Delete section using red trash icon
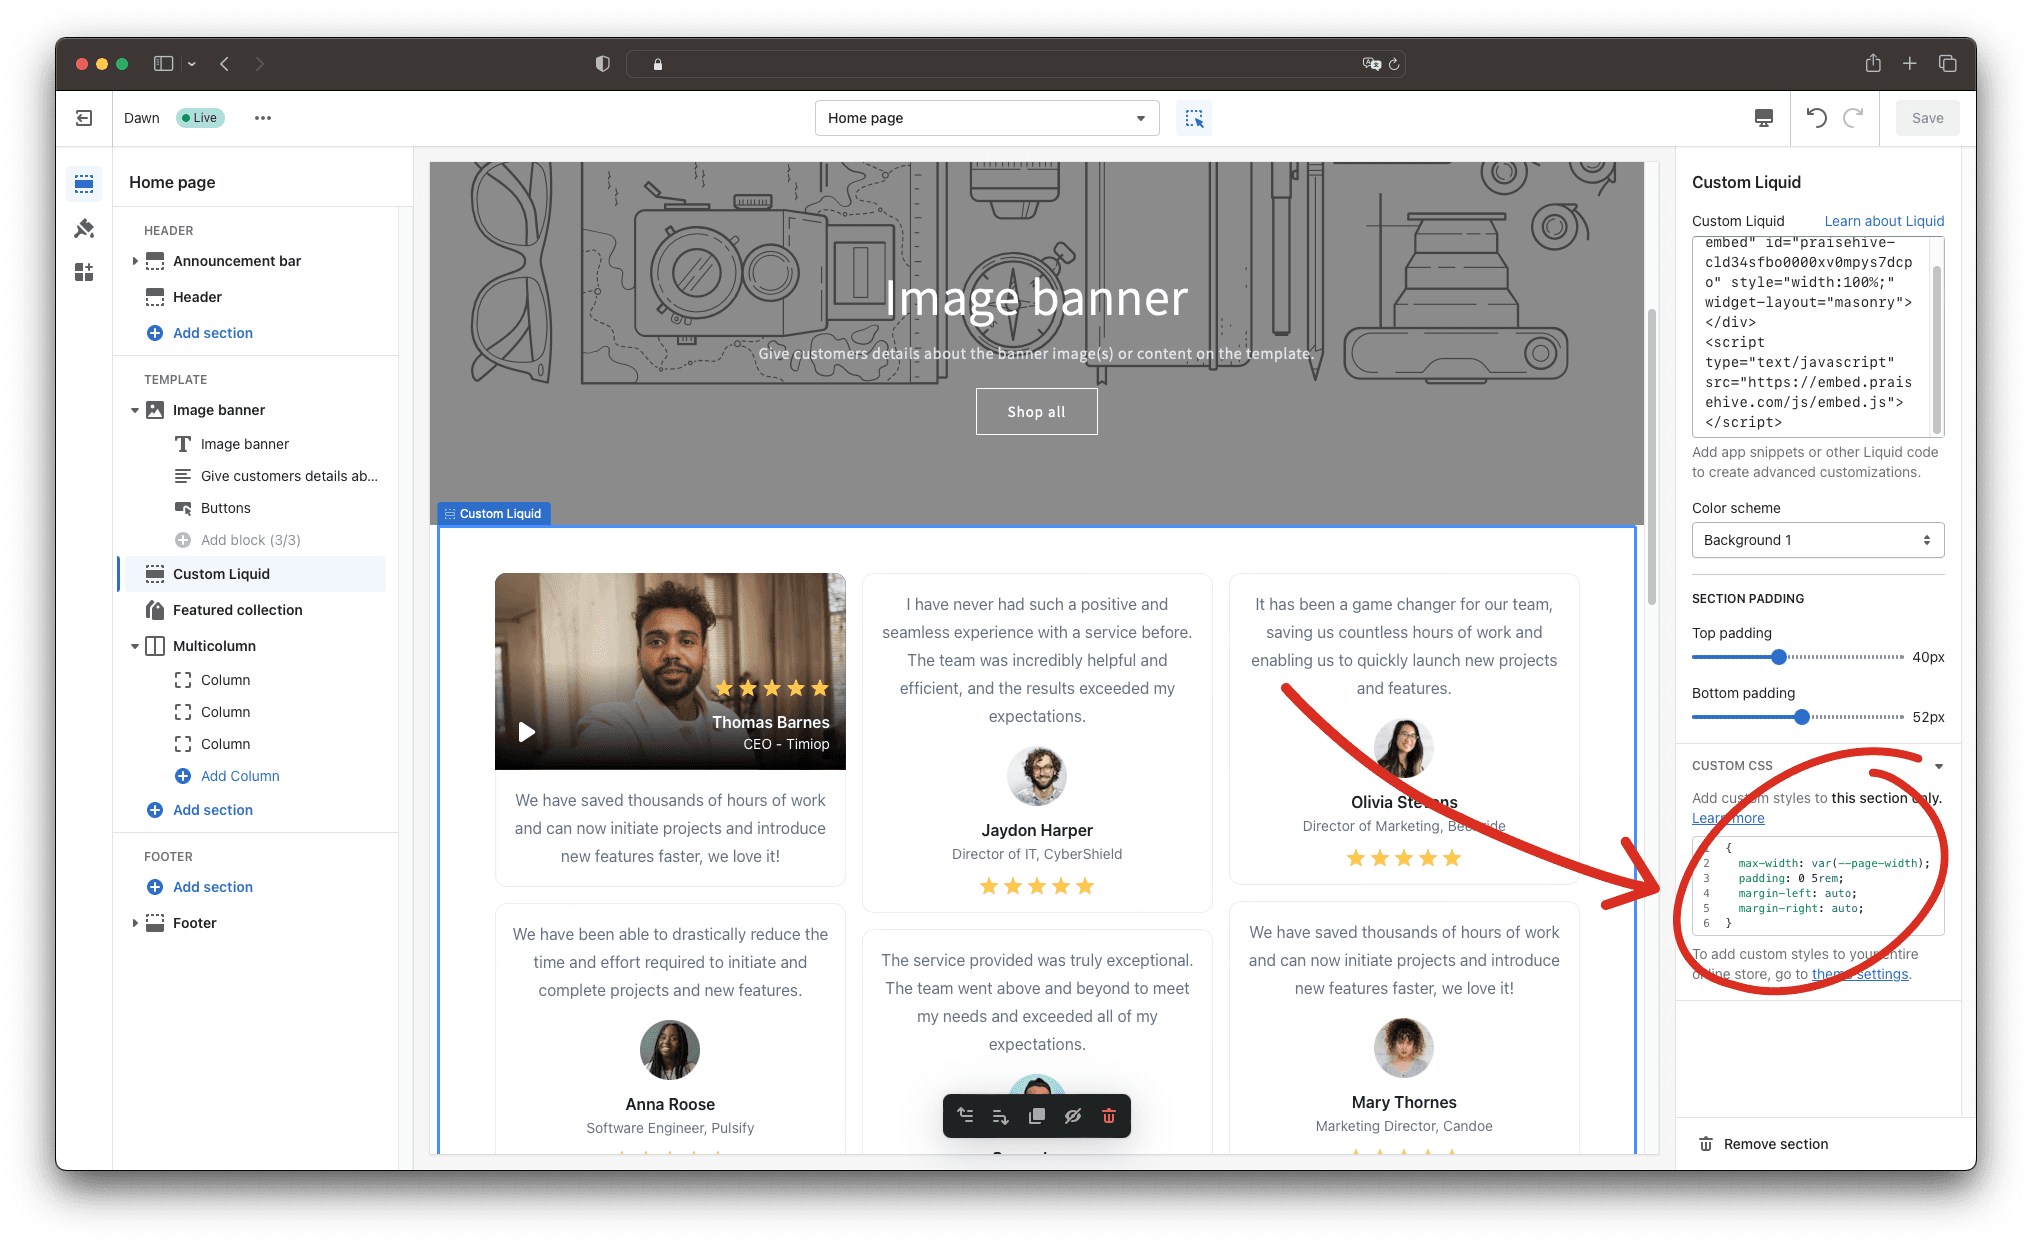Viewport: 2032px width, 1244px height. pos(1108,1116)
